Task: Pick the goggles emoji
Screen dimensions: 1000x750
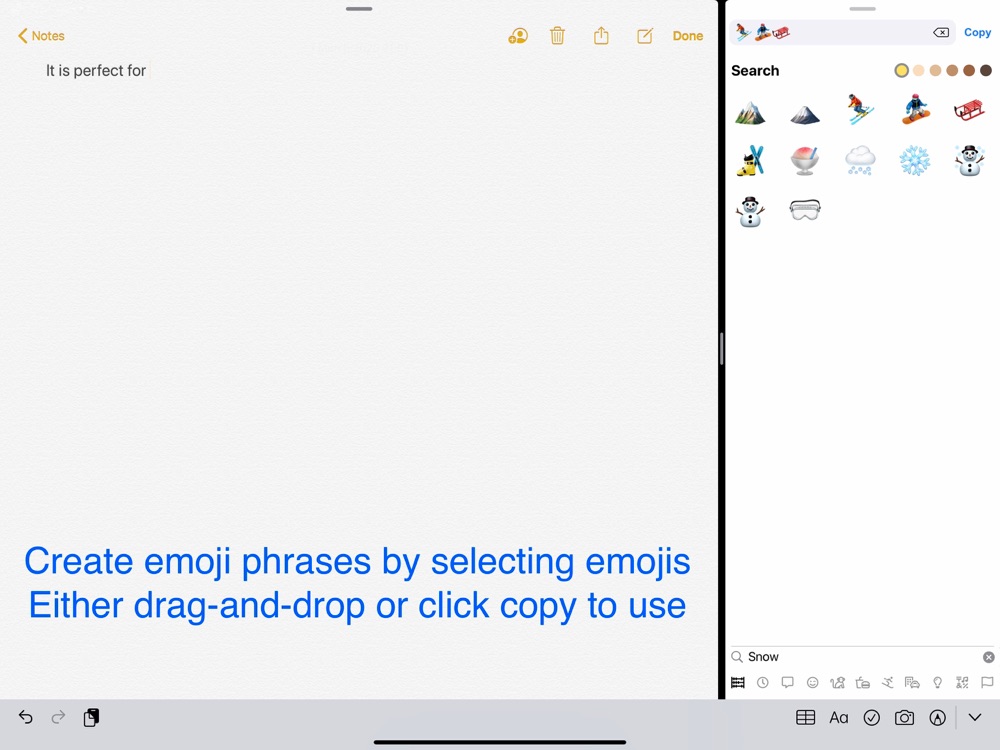Action: (805, 210)
